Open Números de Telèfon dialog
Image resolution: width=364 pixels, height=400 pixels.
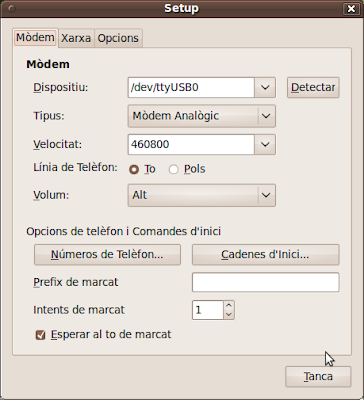tap(107, 255)
